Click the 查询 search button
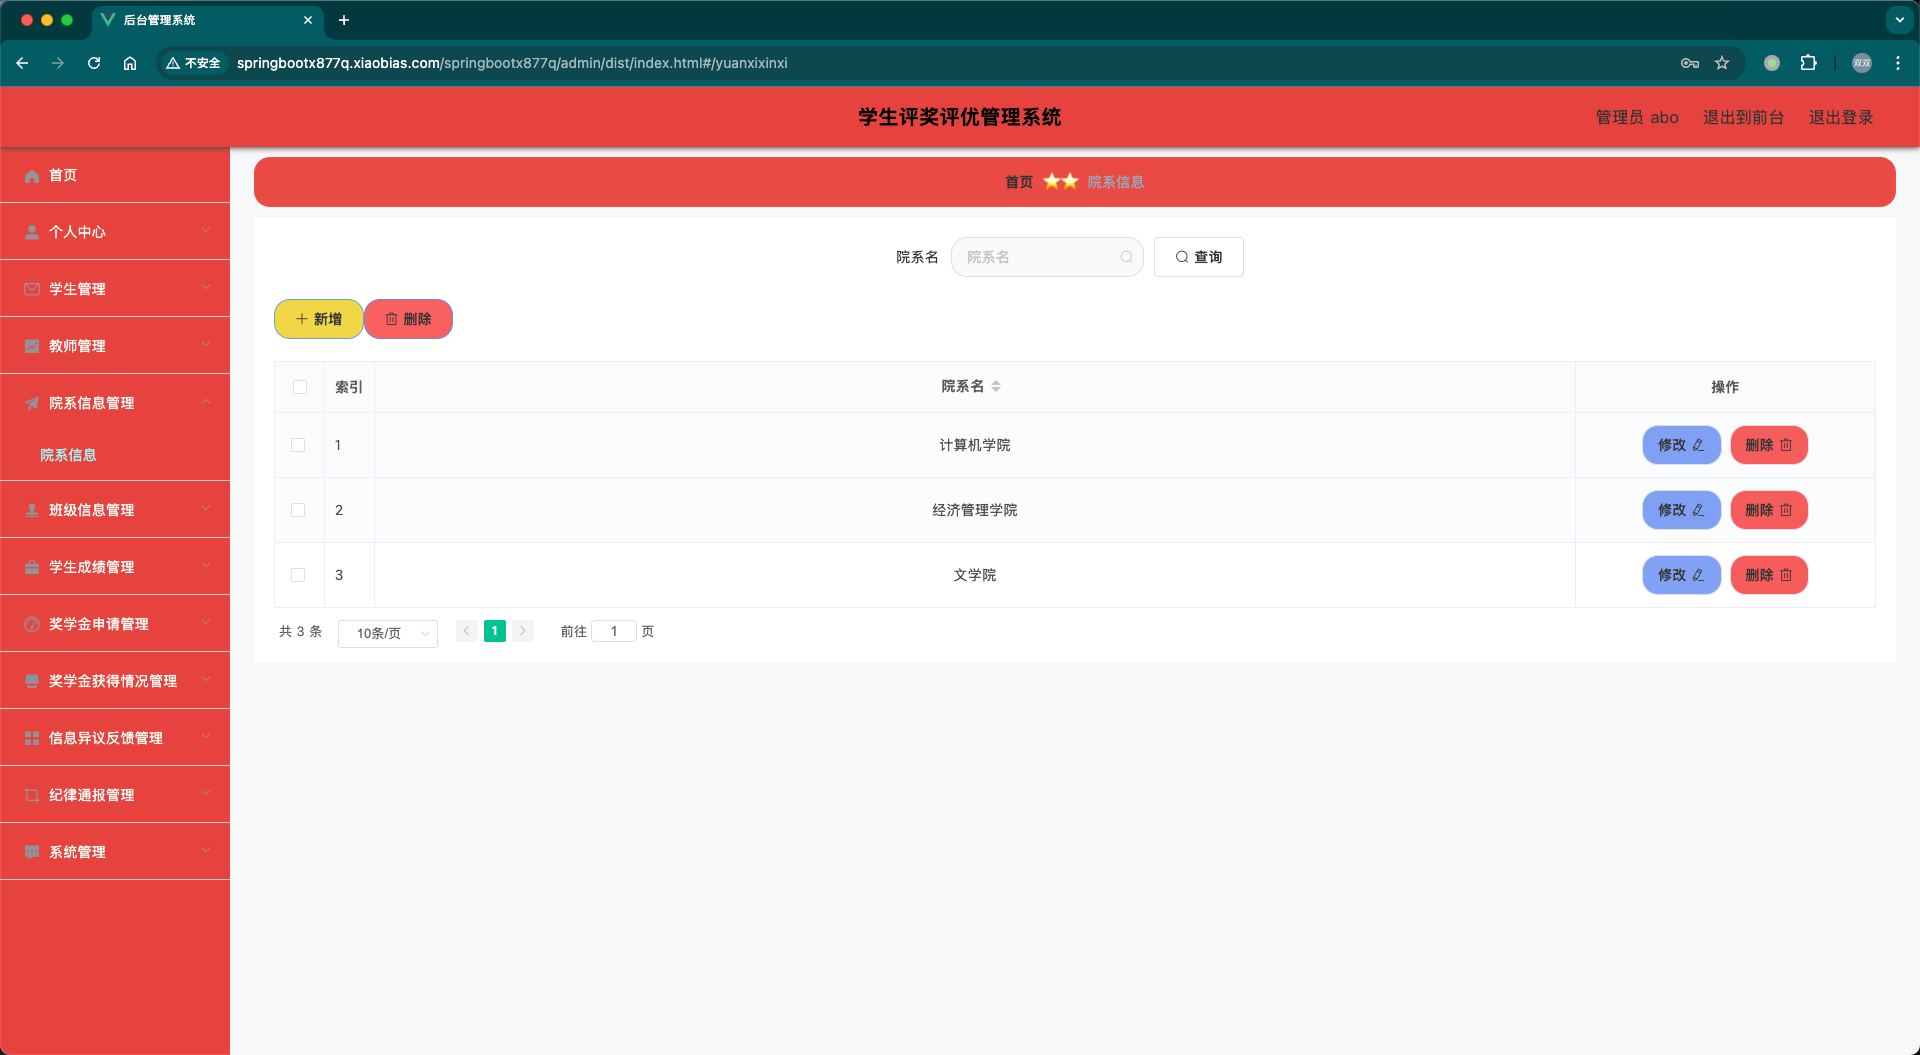 [x=1198, y=257]
